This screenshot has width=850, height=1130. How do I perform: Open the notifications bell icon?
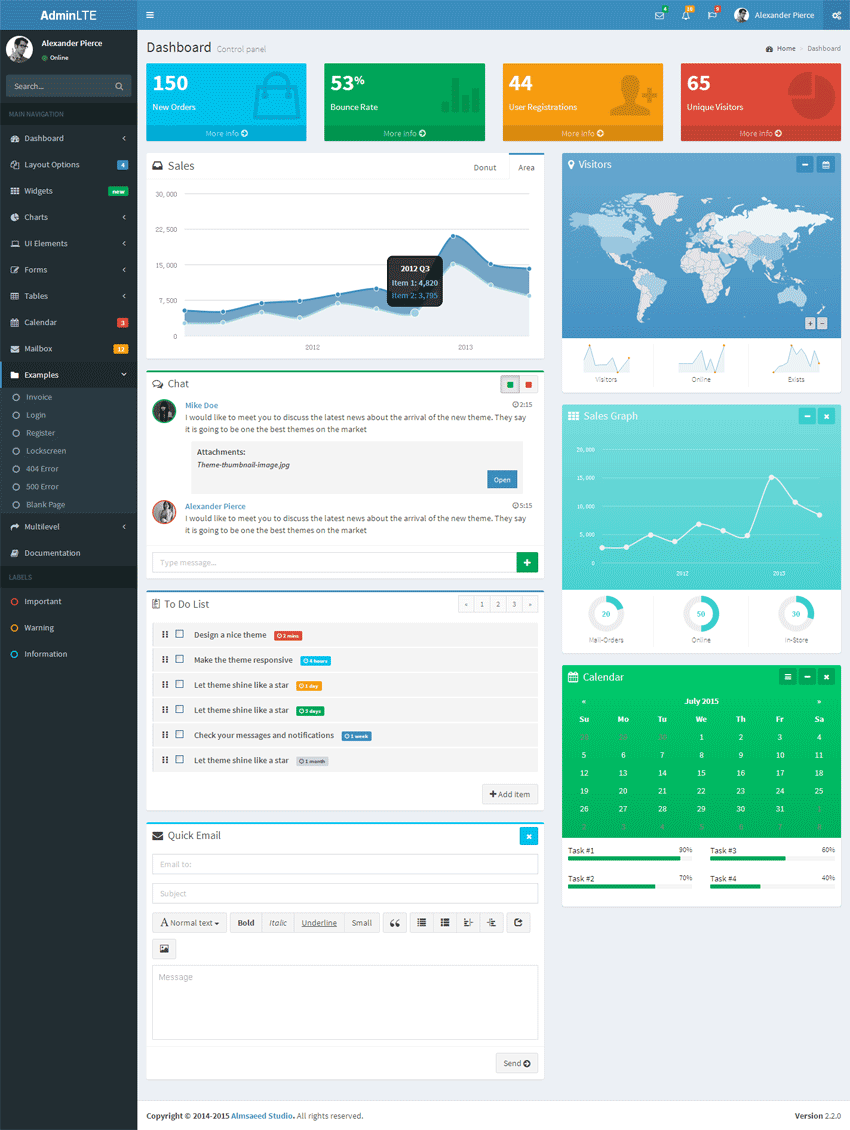(x=686, y=15)
